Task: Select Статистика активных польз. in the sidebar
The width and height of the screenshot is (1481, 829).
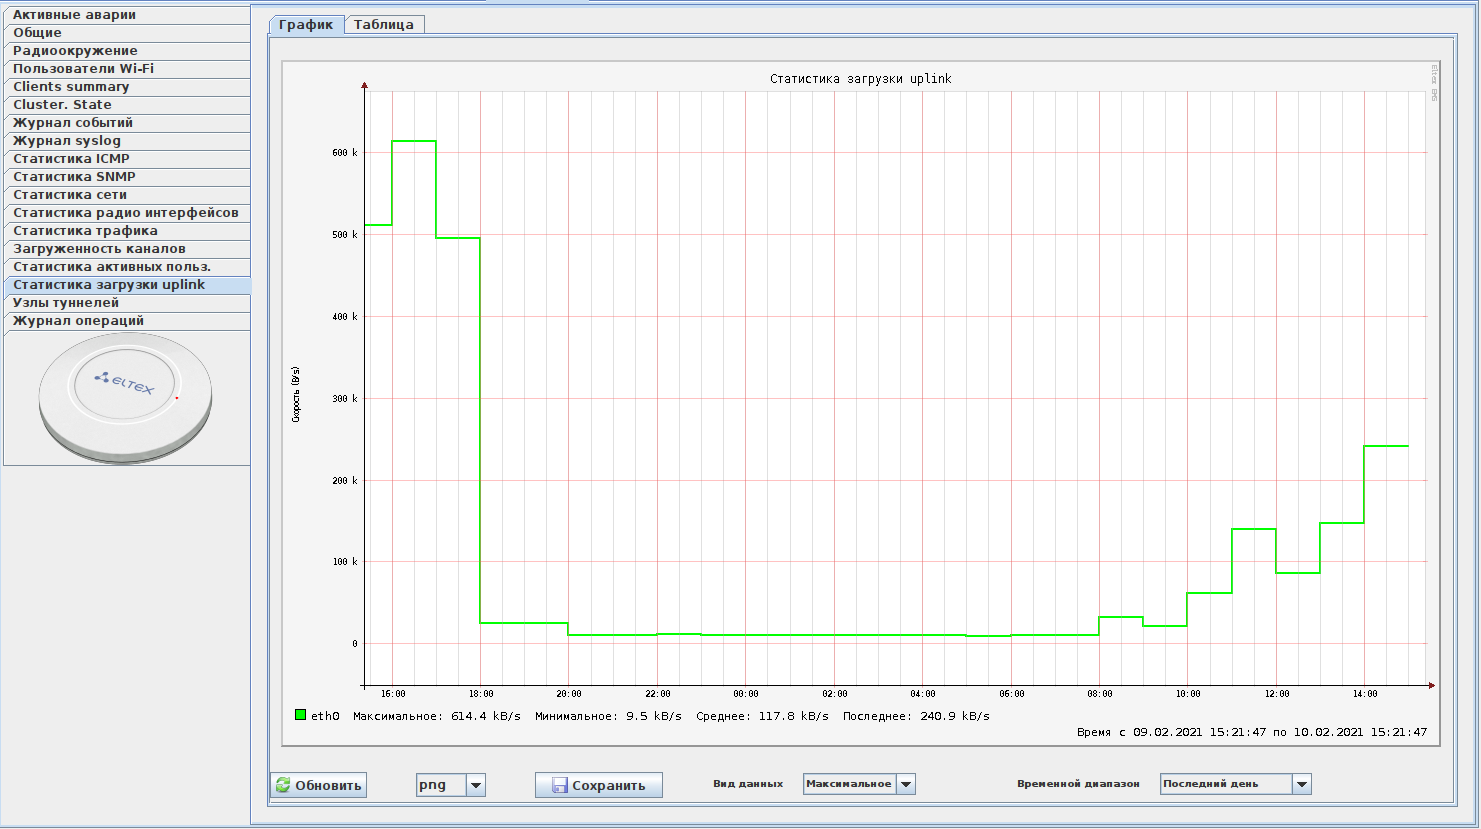Action: (127, 267)
